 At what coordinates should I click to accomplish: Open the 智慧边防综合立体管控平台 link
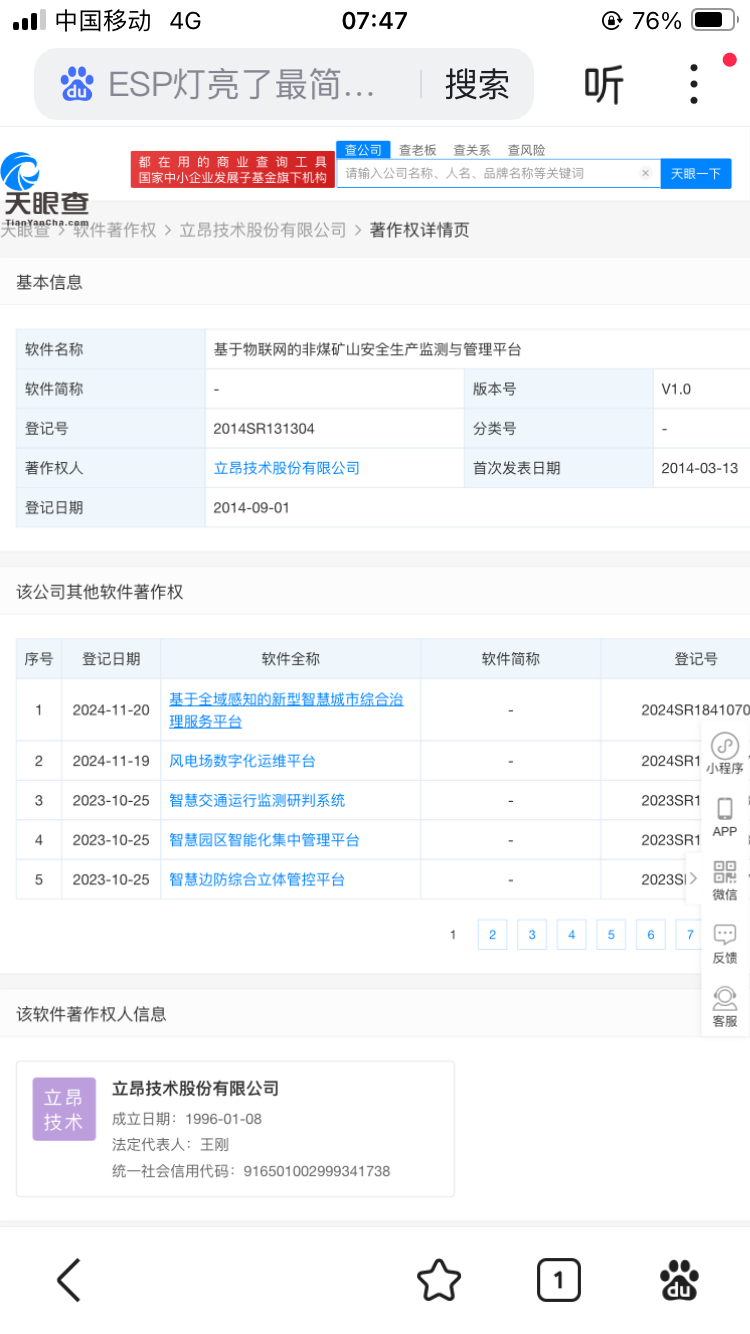point(257,879)
